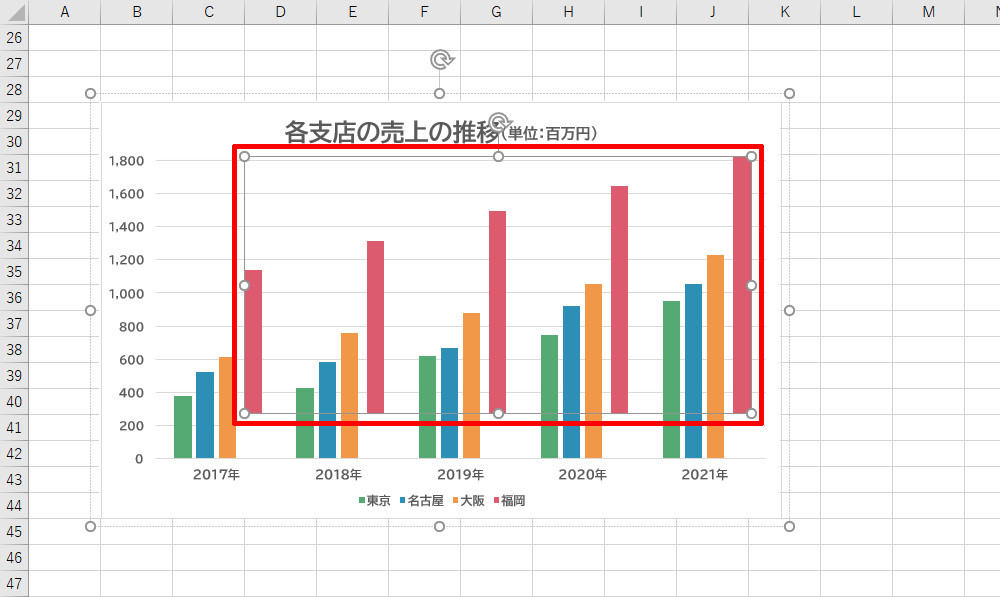Select row header 30
1000x597 pixels.
(14, 142)
